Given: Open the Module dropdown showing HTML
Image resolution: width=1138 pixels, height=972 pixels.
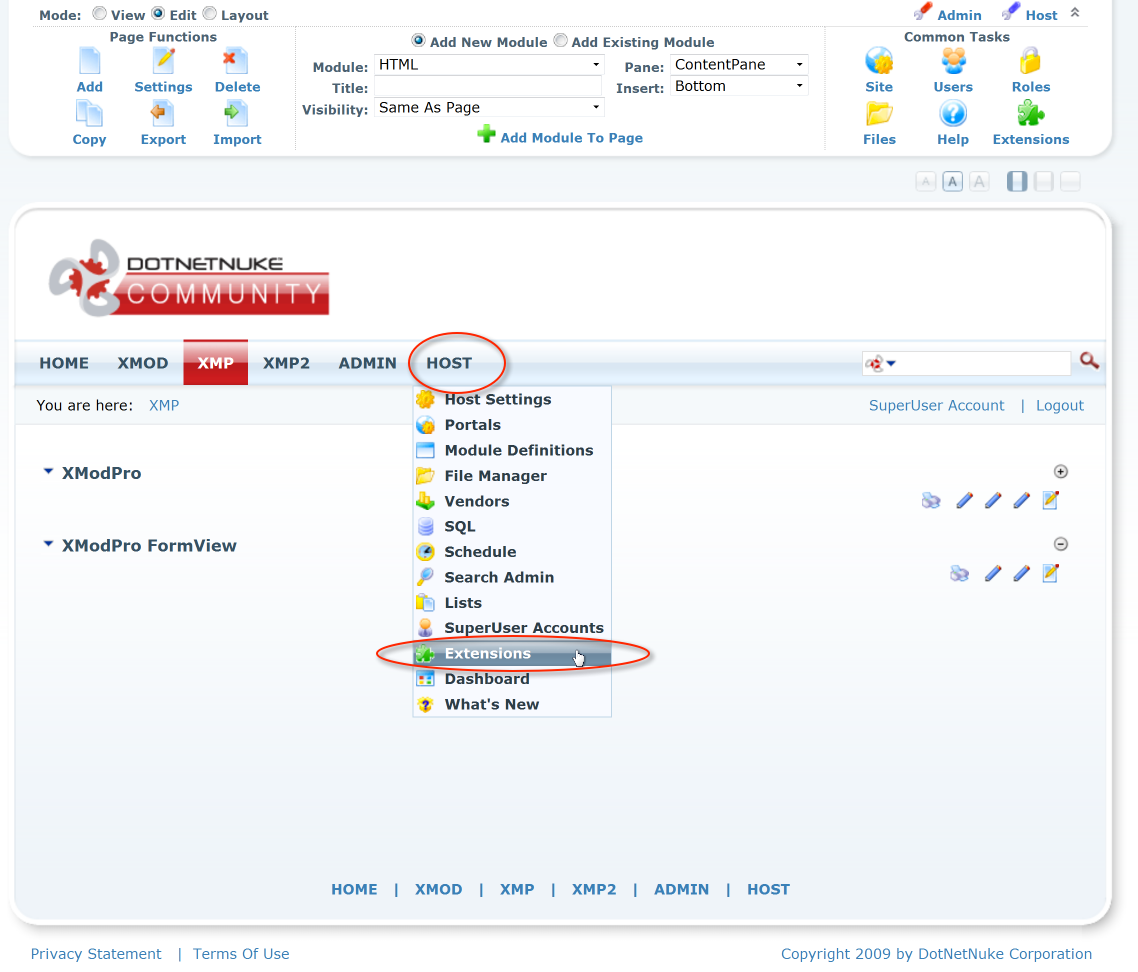Looking at the screenshot, I should click(489, 65).
